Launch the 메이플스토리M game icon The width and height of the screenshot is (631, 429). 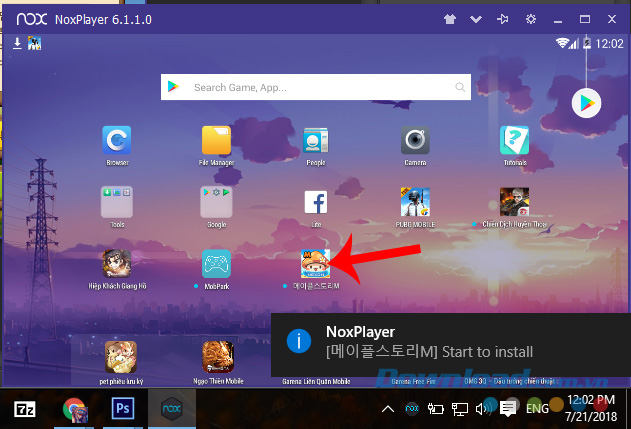coord(316,264)
